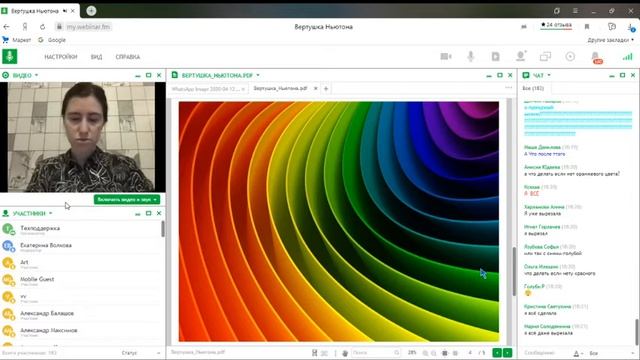The image size is (640, 360).
Task: Open a new browser tab
Action: click(x=91, y=11)
